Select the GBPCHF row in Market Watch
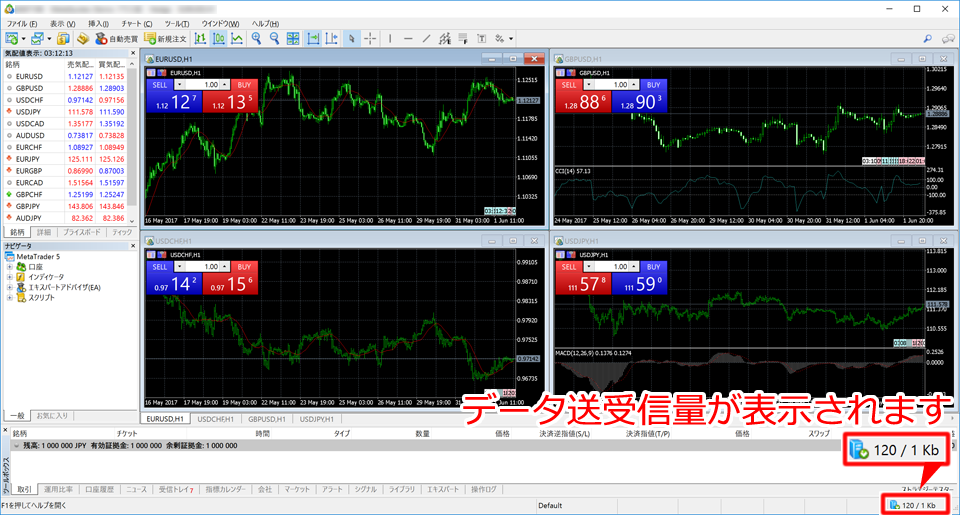 tap(65, 194)
